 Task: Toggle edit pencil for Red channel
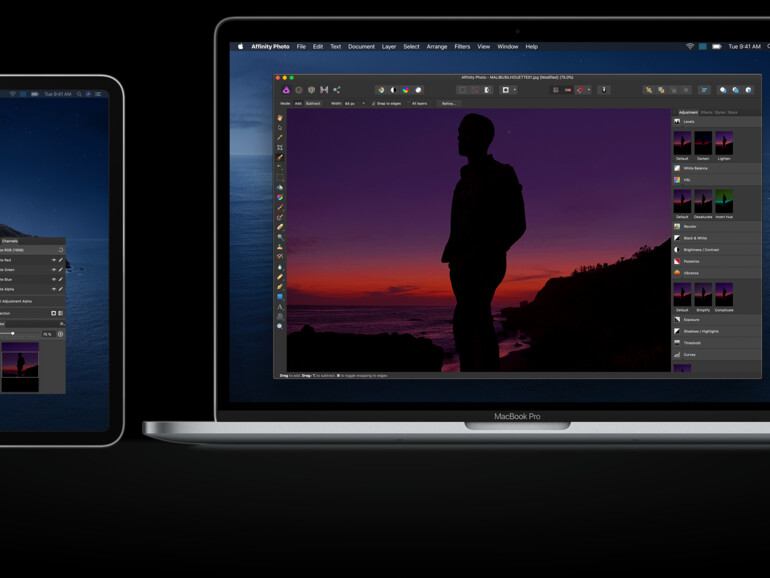coord(61,260)
